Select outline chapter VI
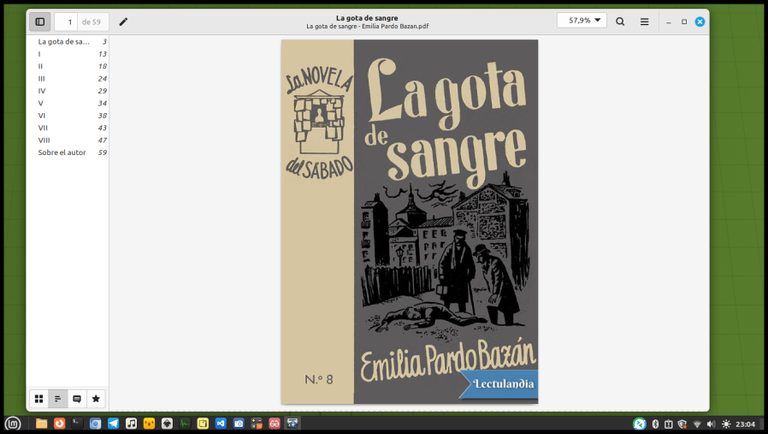Image resolution: width=768 pixels, height=434 pixels. tap(42, 116)
